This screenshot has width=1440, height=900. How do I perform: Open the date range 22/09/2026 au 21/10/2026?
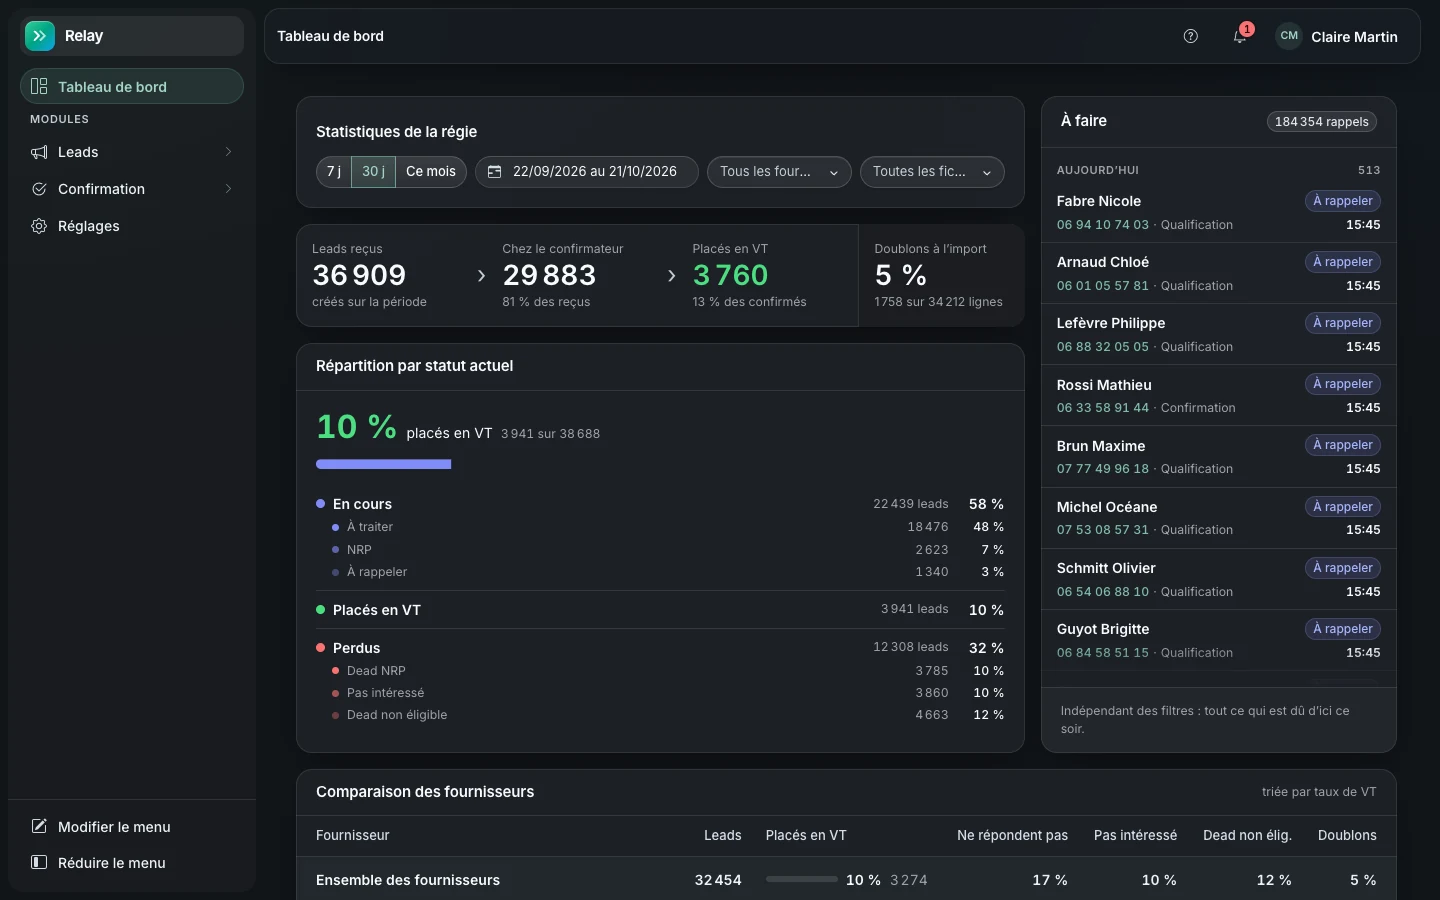click(x=587, y=172)
